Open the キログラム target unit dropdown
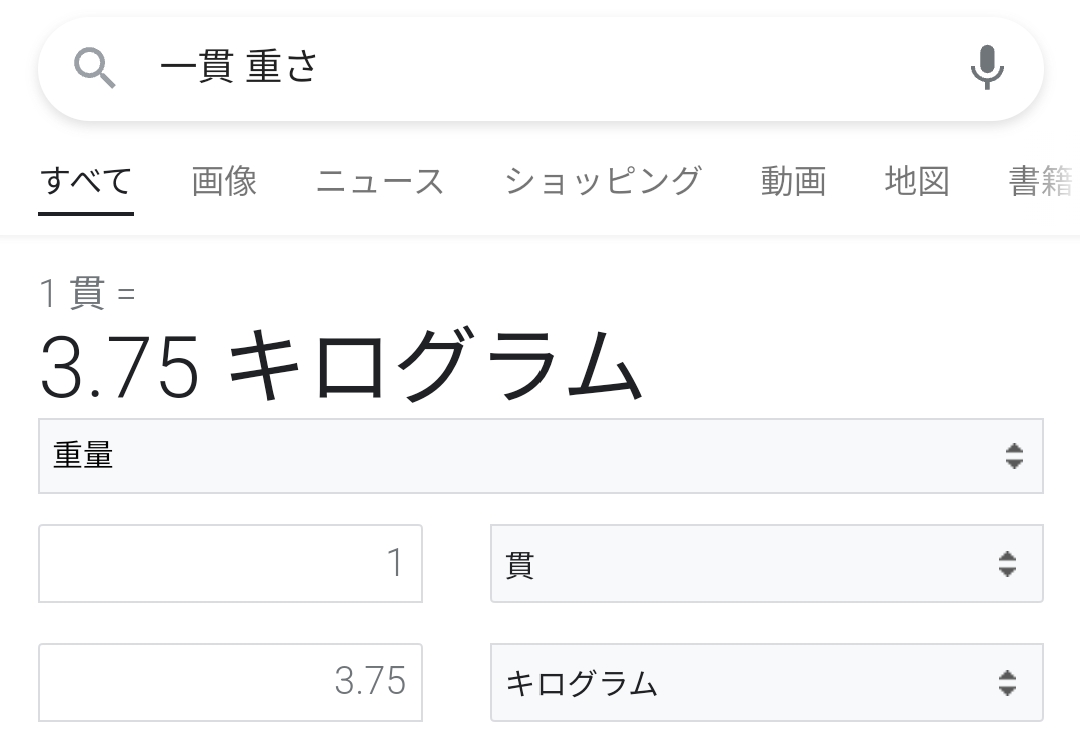The width and height of the screenshot is (1080, 740). tap(765, 683)
